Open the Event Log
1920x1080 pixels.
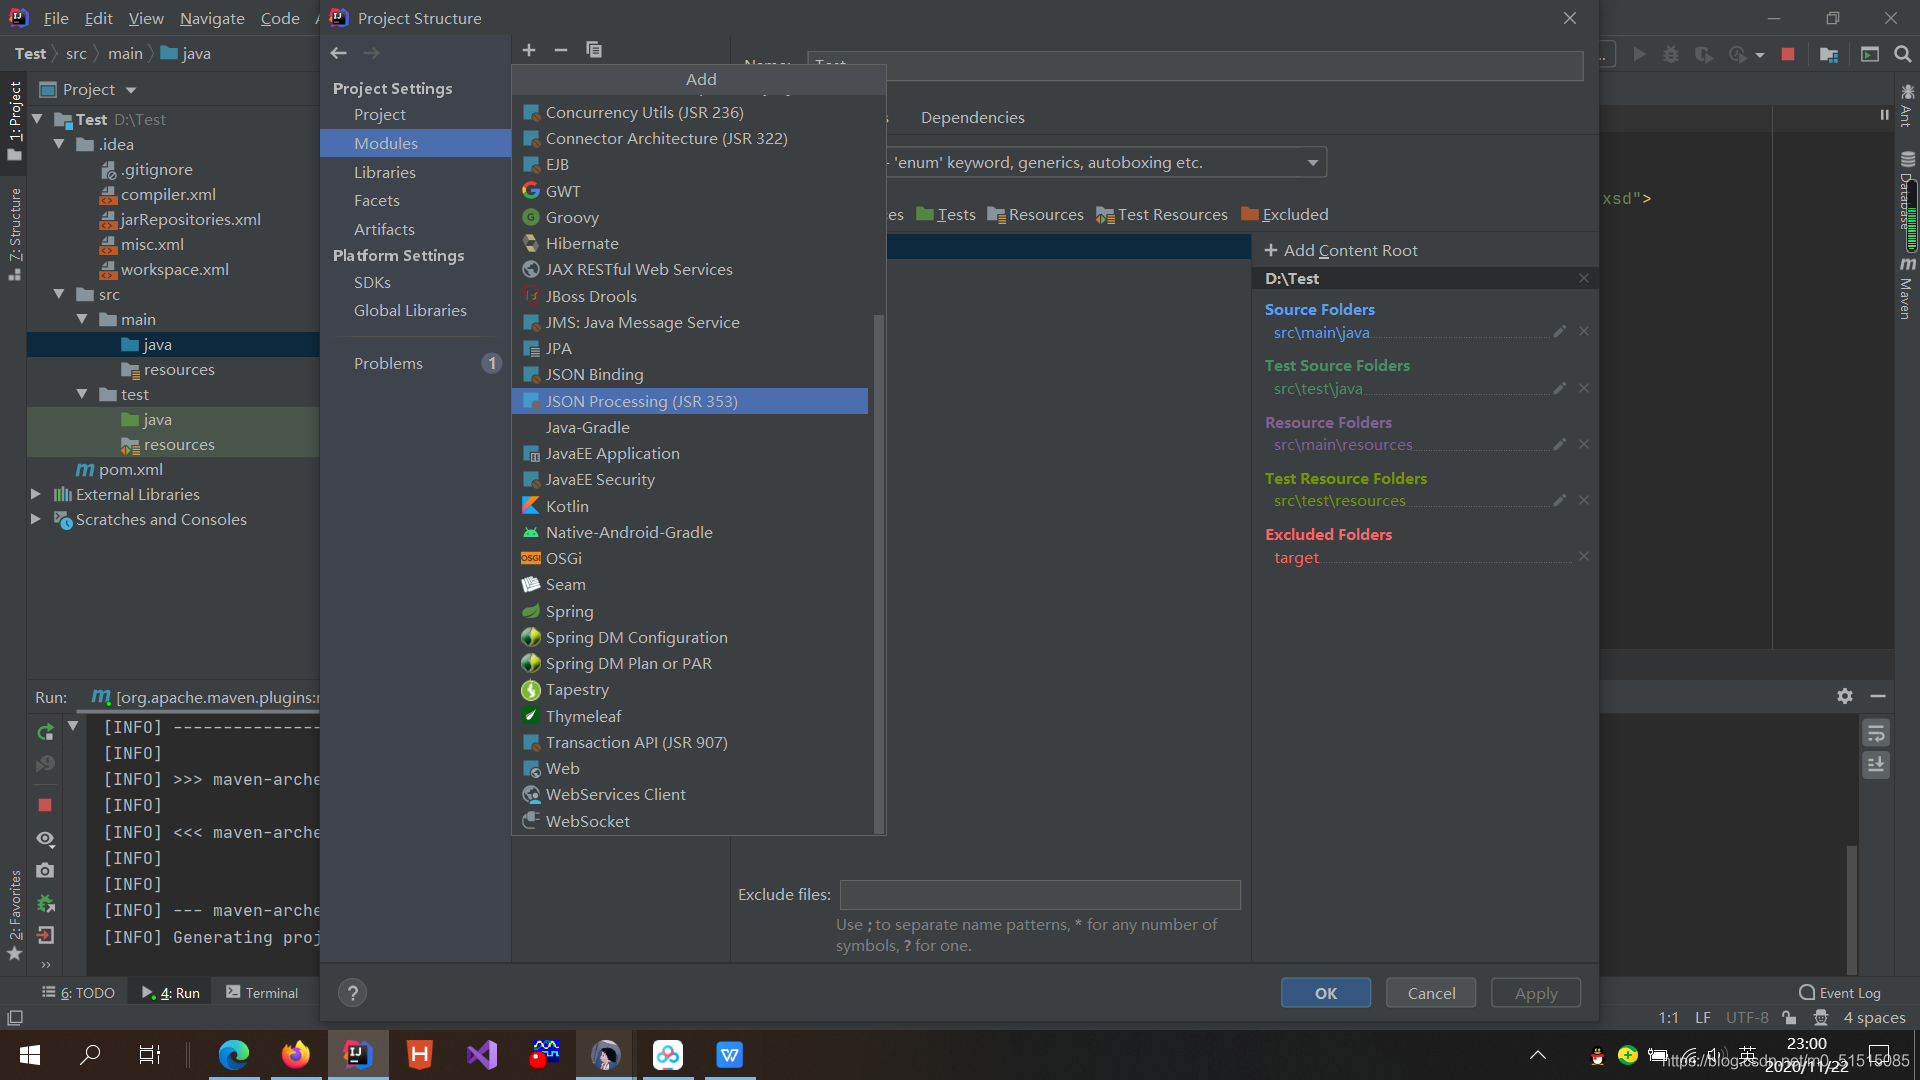point(1840,993)
